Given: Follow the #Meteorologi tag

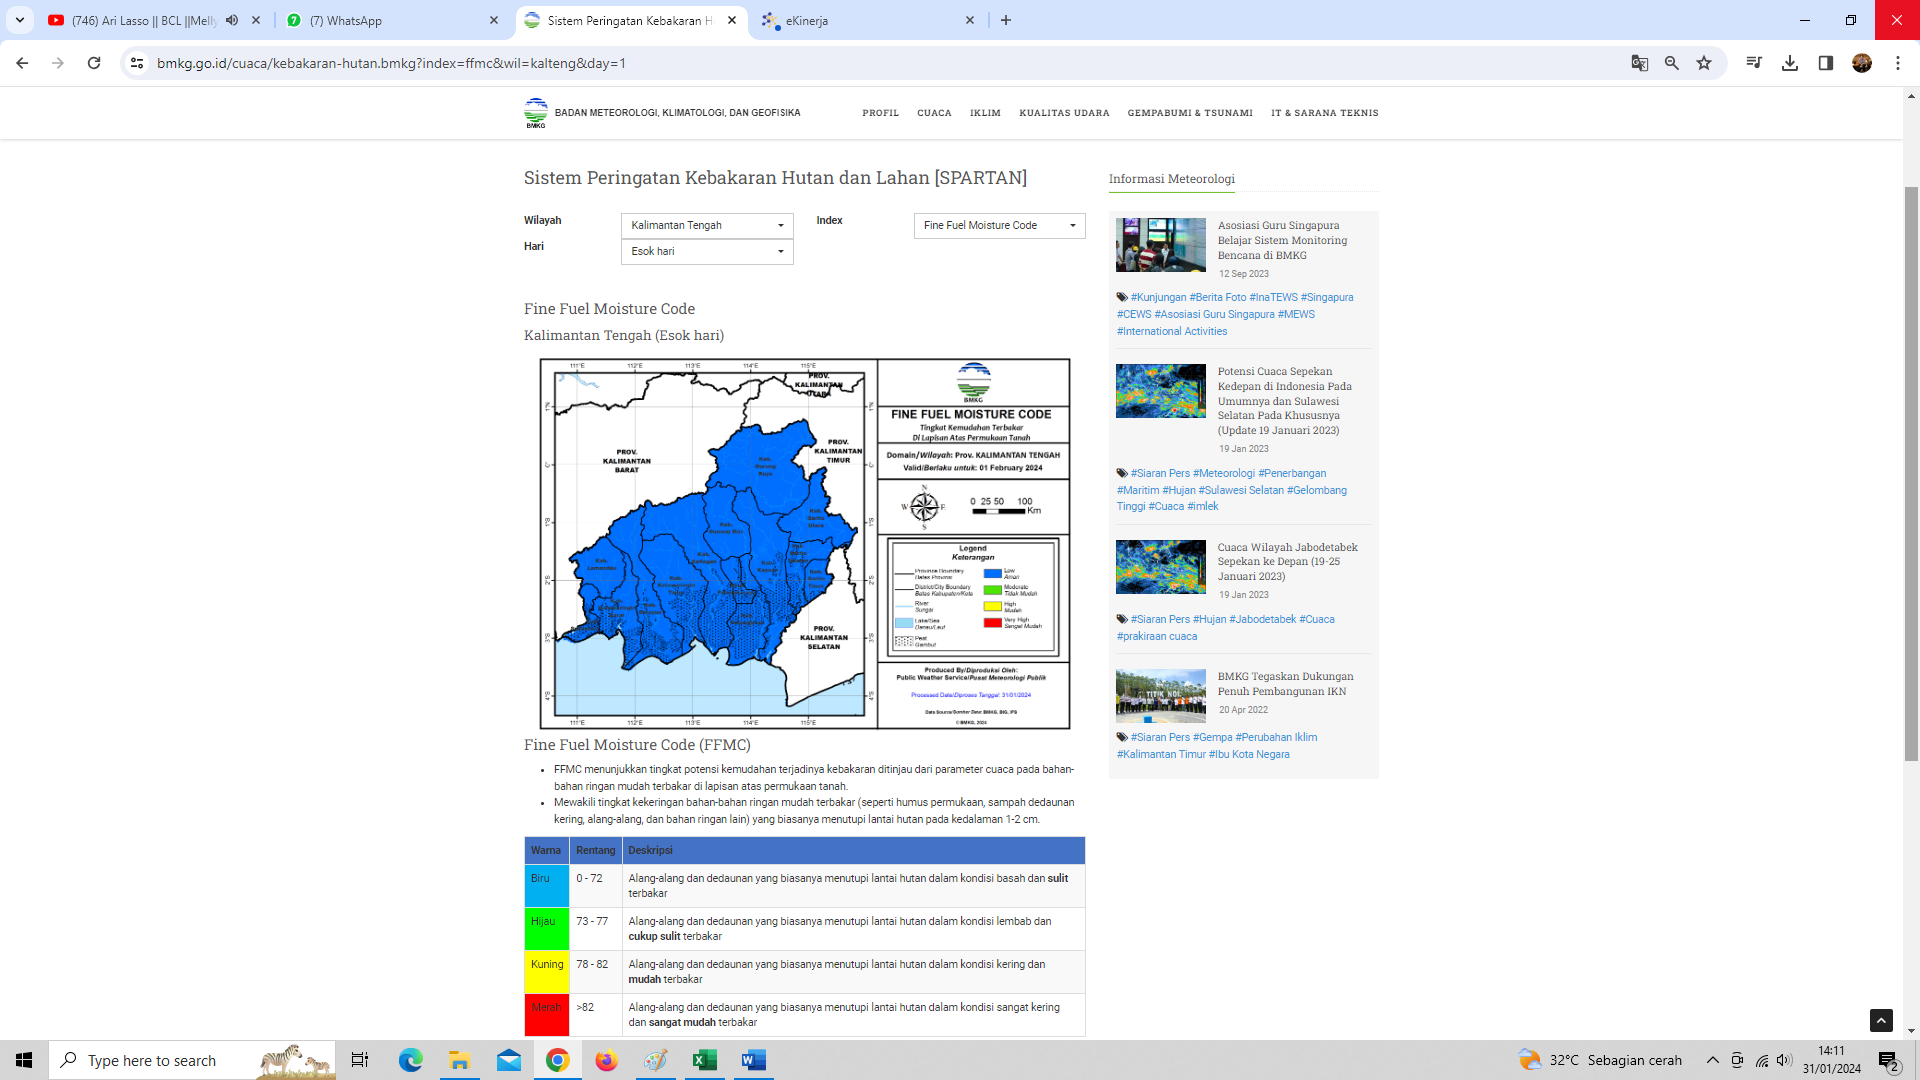Looking at the screenshot, I should pyautogui.click(x=1224, y=473).
